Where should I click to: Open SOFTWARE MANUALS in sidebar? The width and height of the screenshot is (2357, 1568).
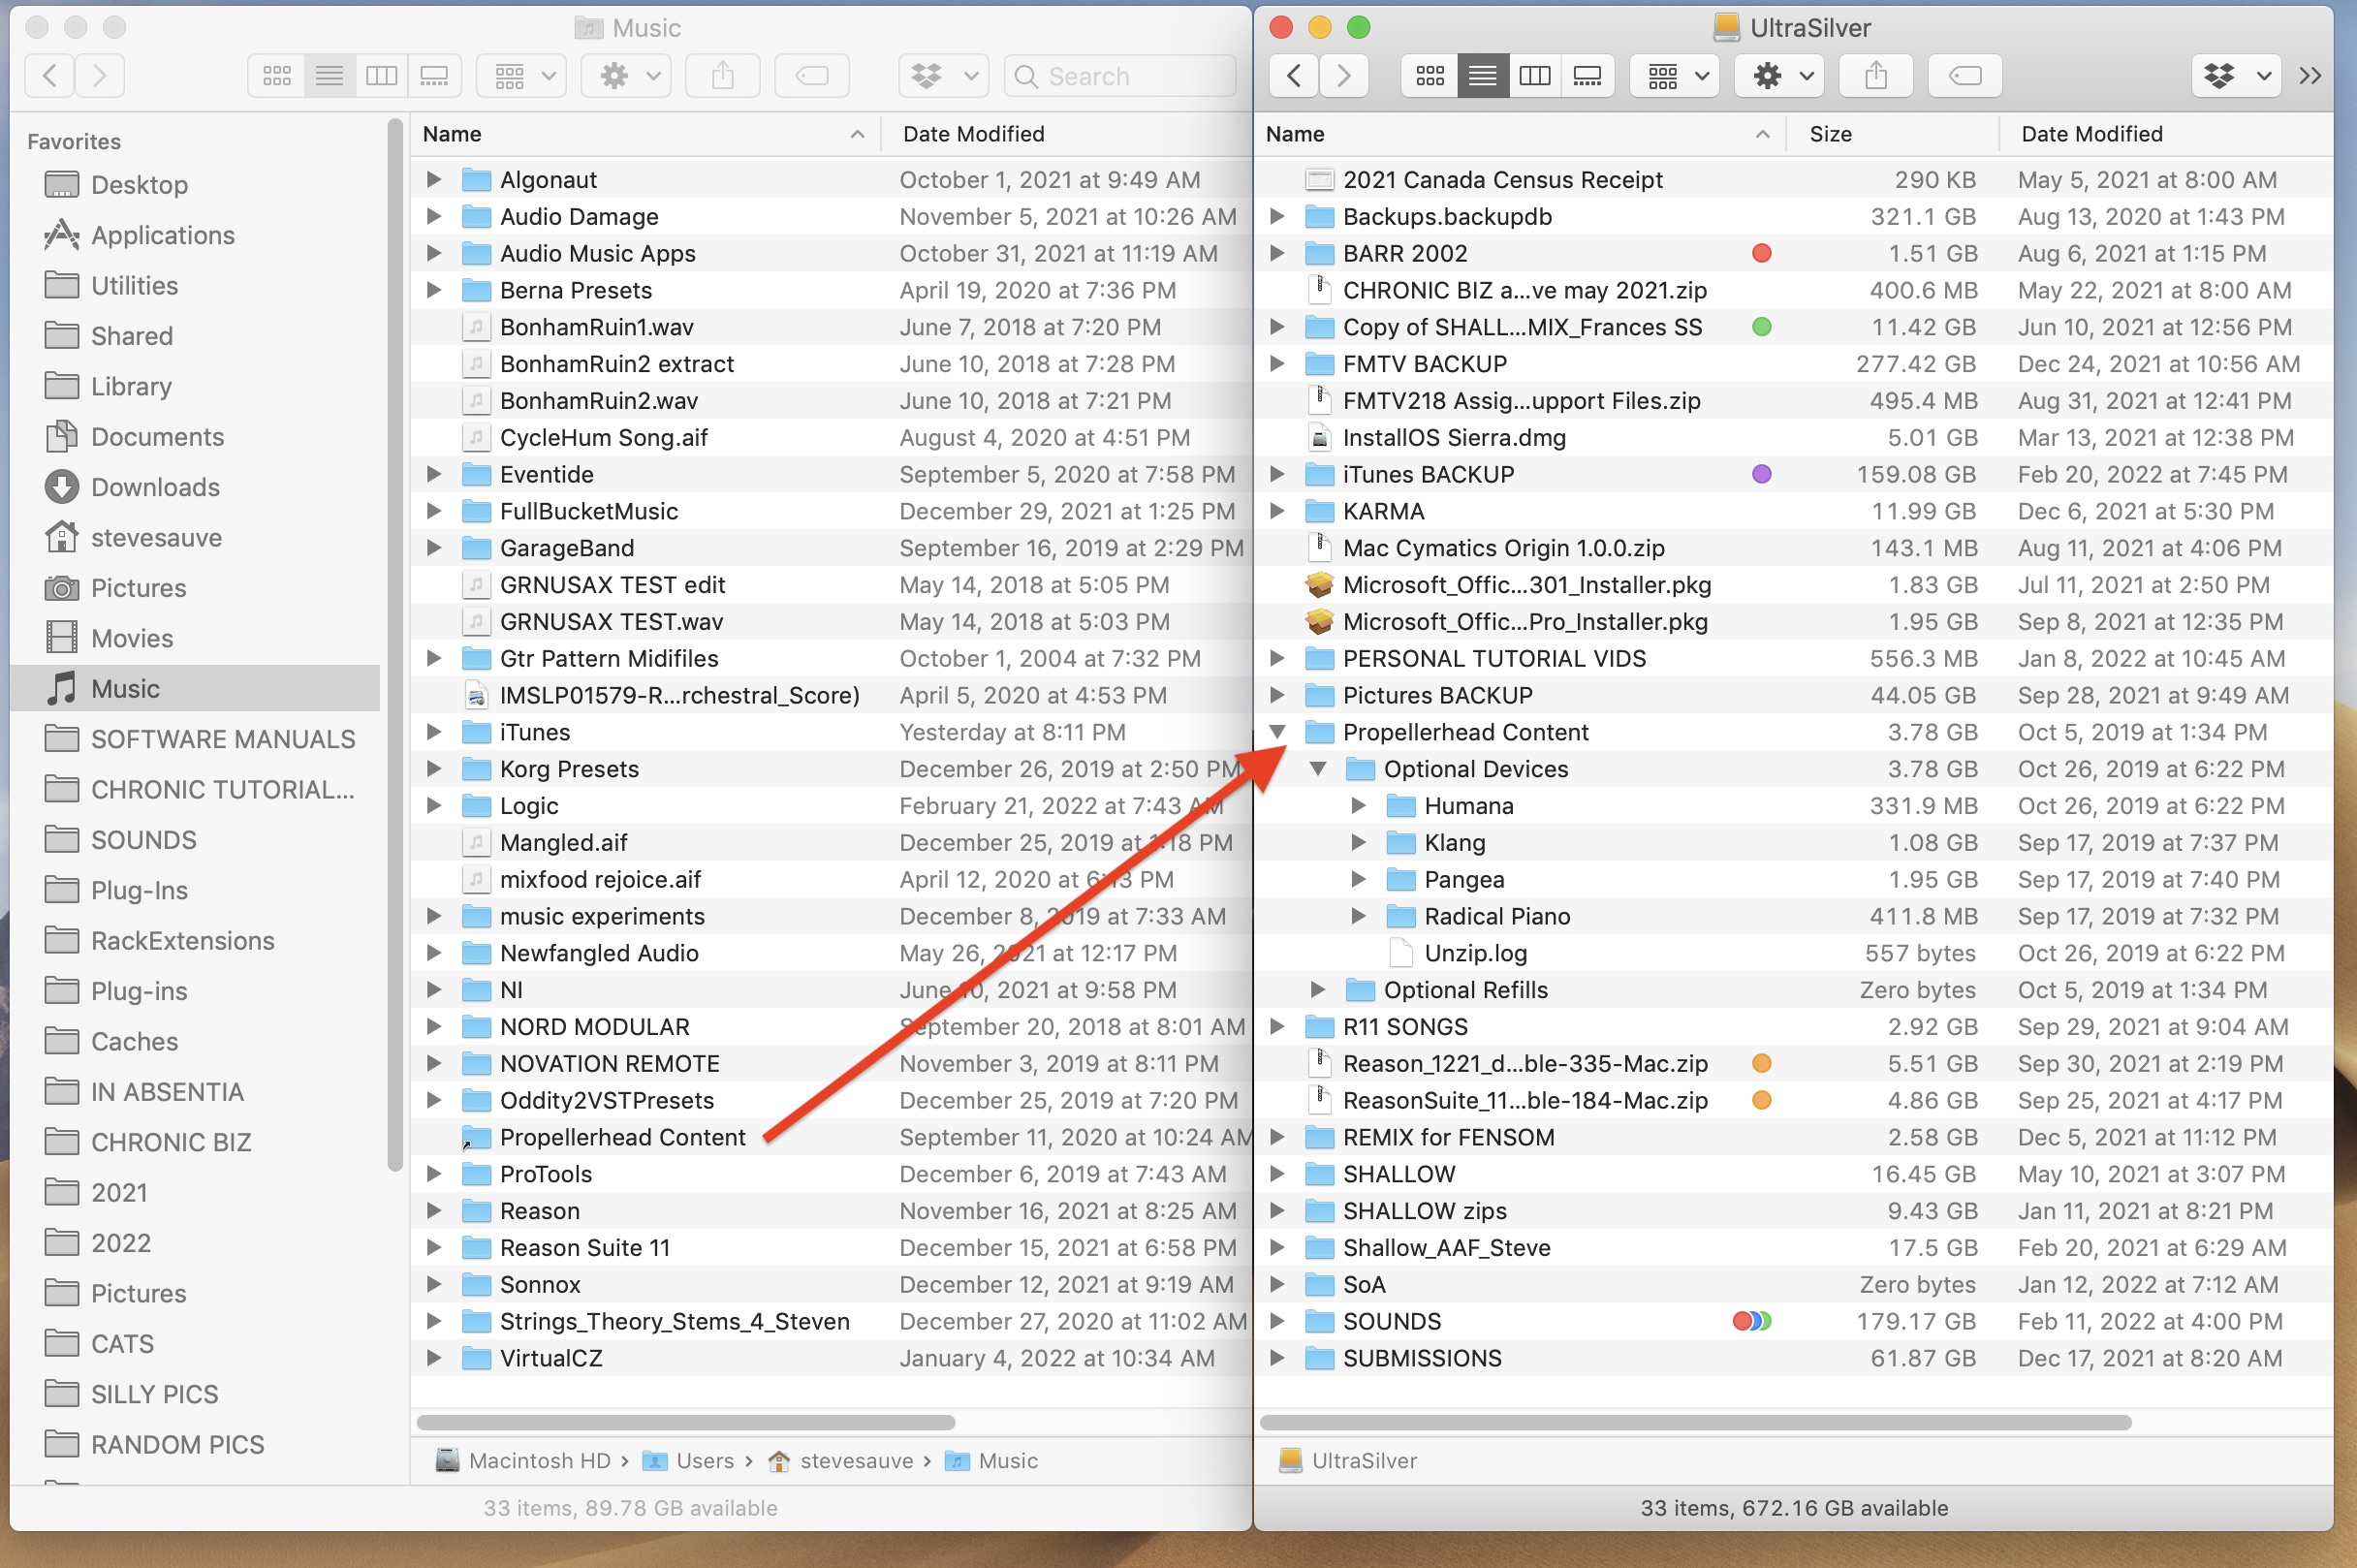[222, 739]
